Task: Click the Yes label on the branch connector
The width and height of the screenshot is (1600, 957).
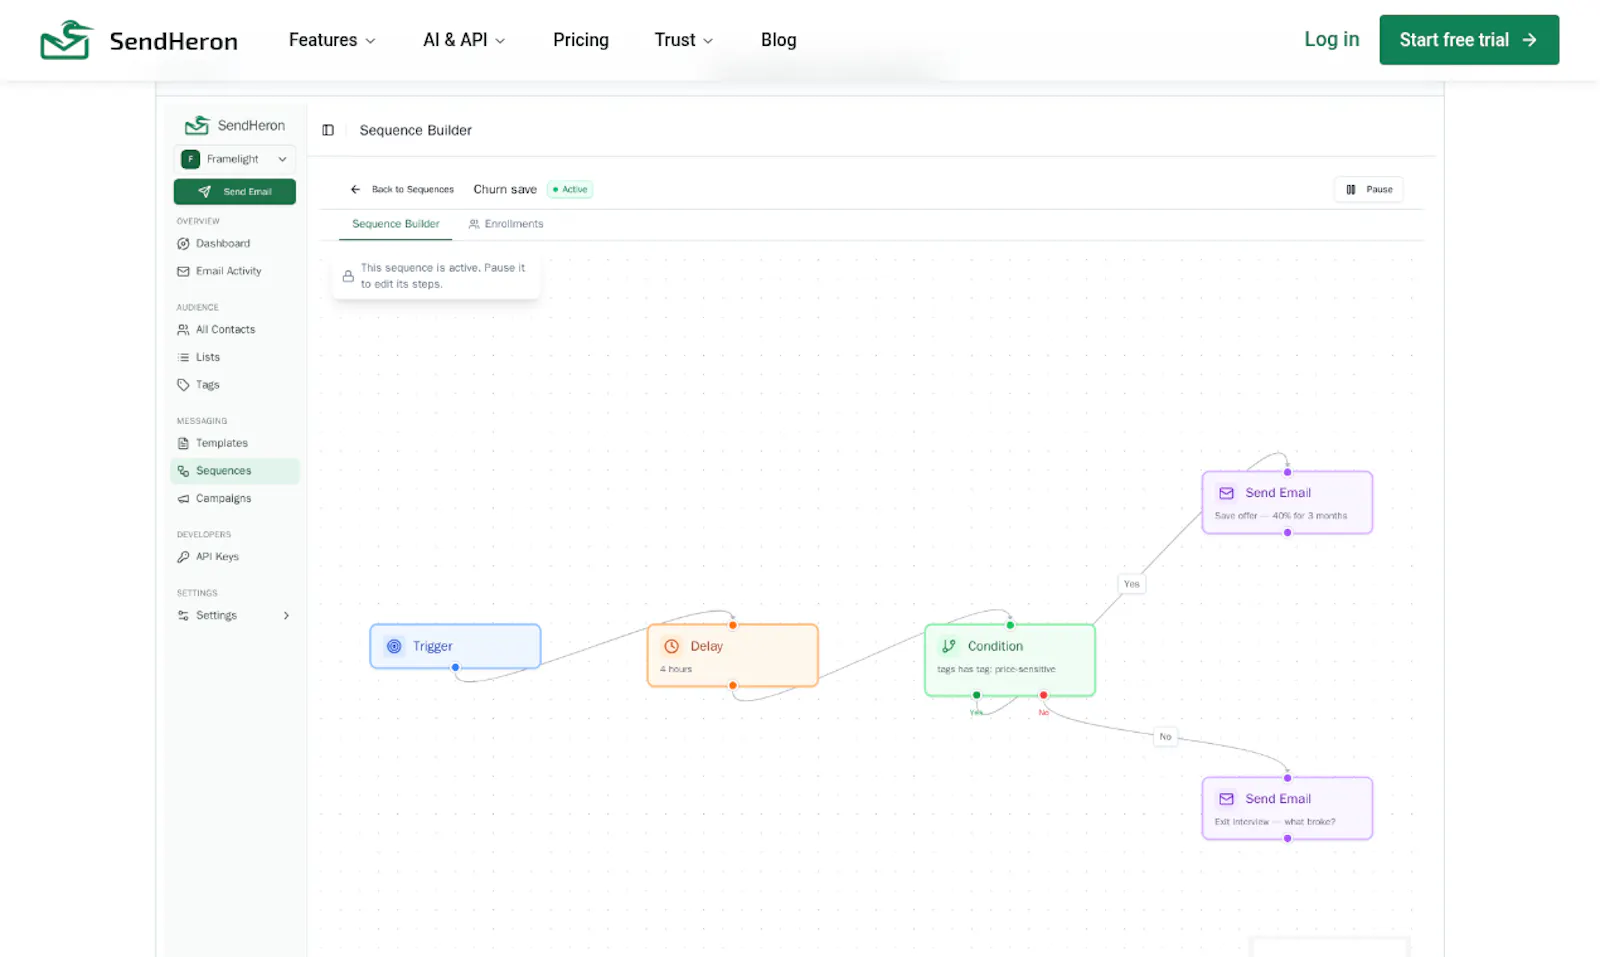Action: pos(1131,584)
